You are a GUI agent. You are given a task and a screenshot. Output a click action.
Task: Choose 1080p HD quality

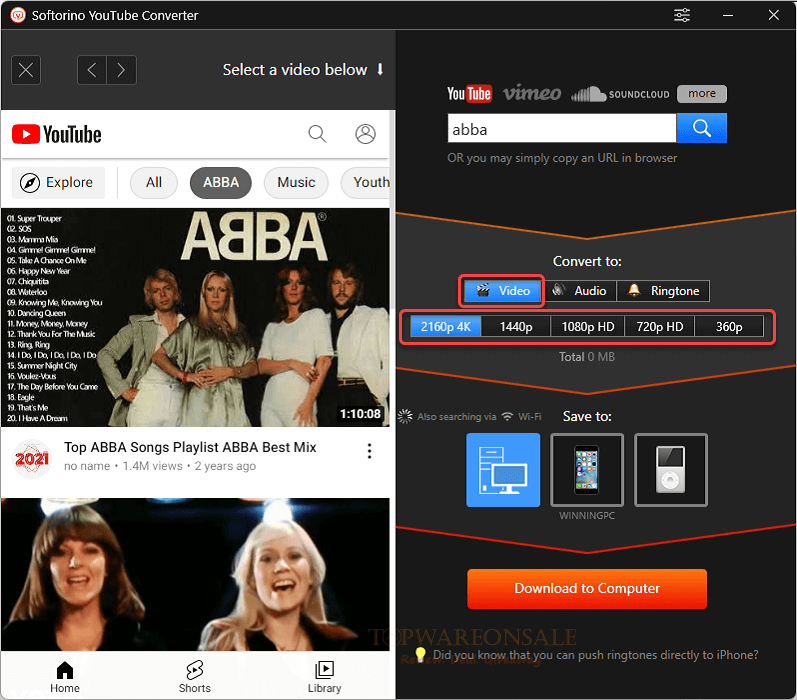click(x=588, y=326)
